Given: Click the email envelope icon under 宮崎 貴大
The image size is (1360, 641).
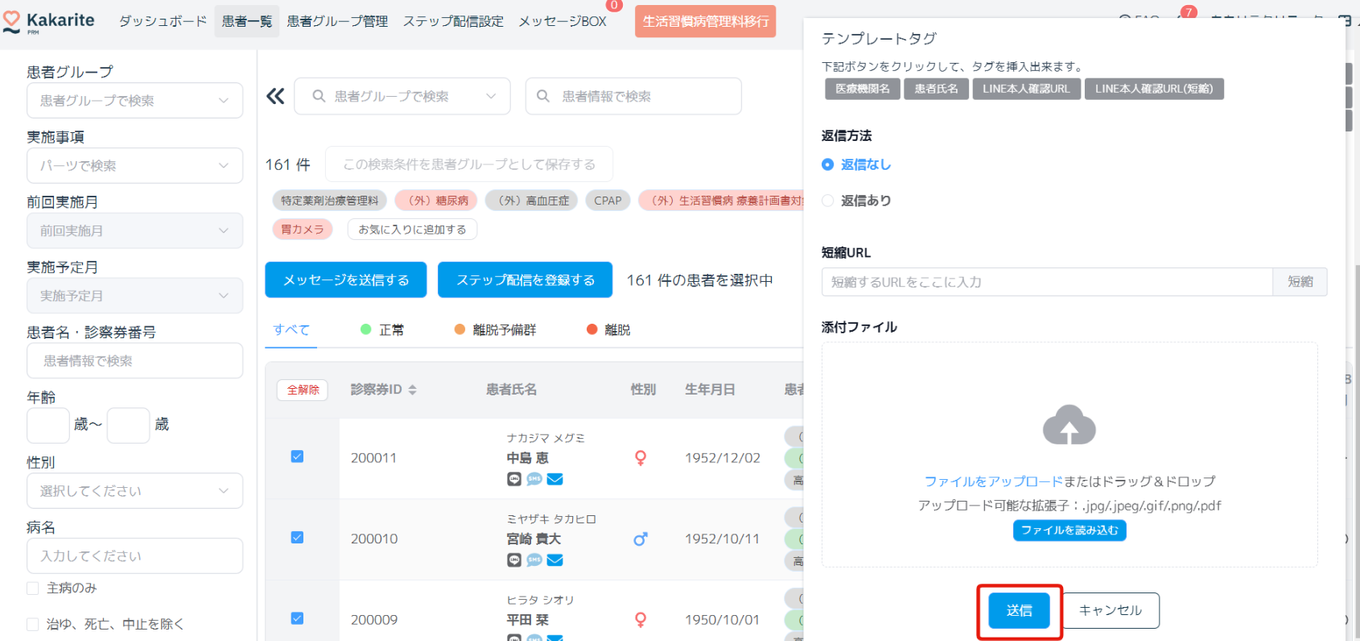Looking at the screenshot, I should pyautogui.click(x=555, y=560).
